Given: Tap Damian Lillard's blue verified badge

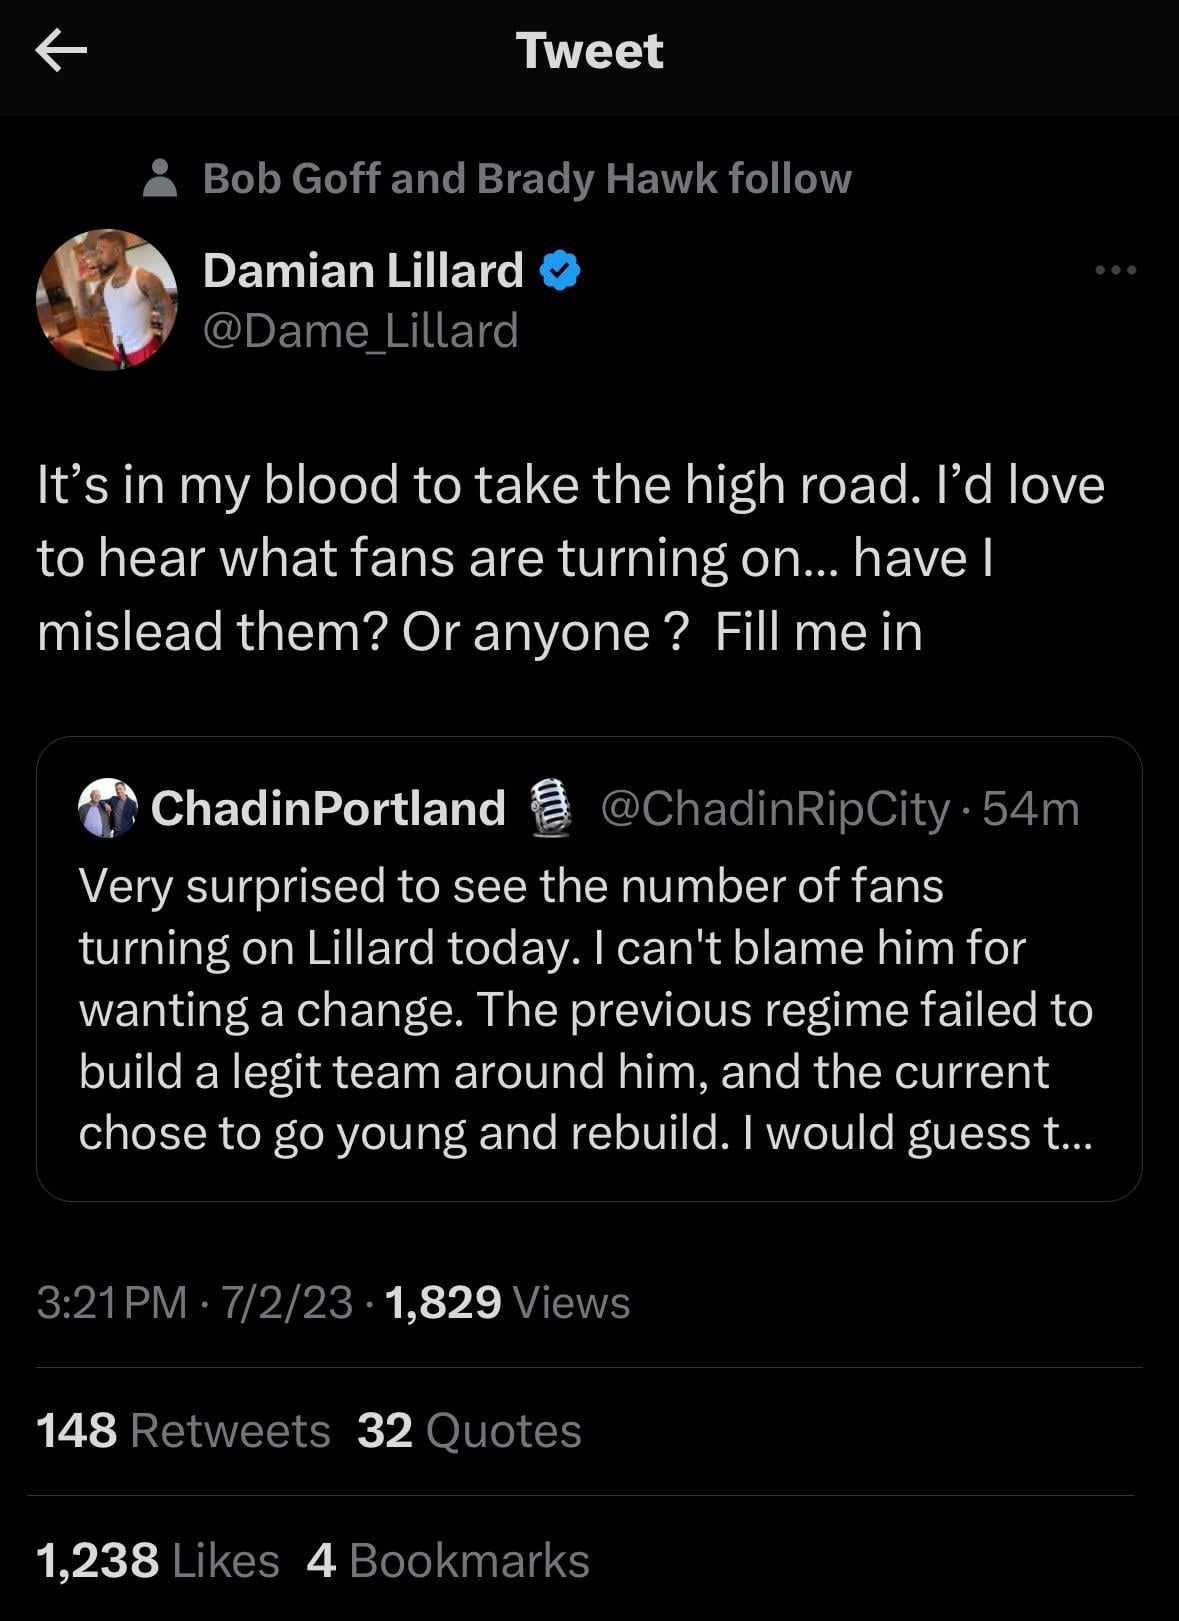Looking at the screenshot, I should [560, 271].
